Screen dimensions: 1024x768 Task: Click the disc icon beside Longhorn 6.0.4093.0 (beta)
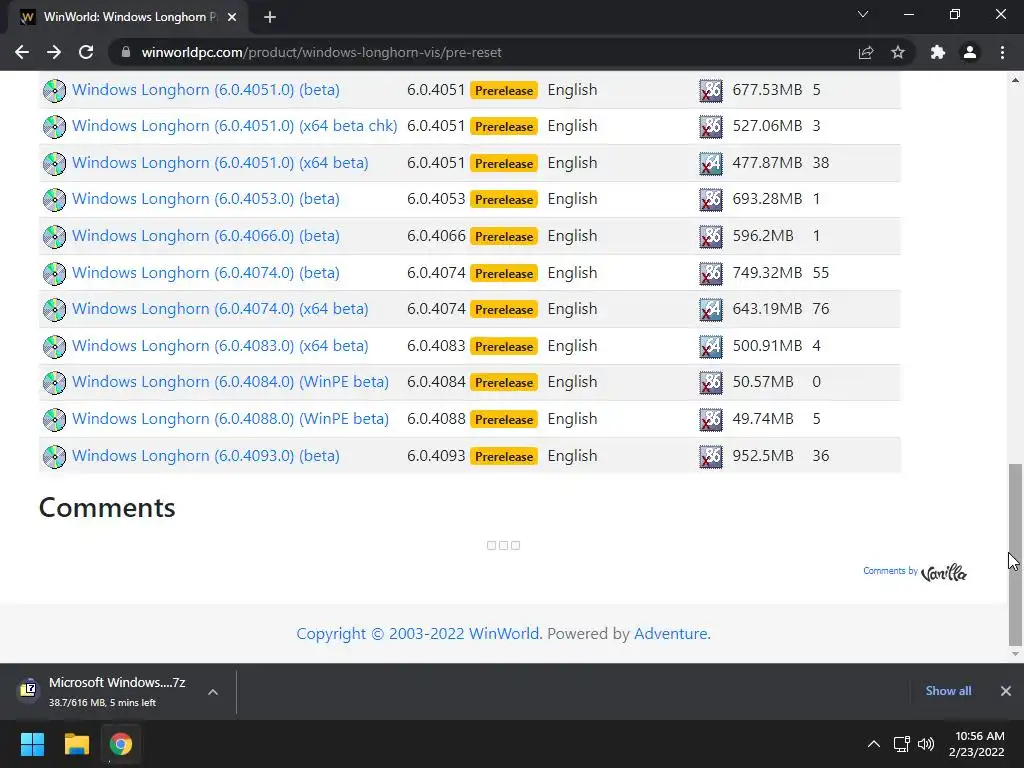pos(54,456)
